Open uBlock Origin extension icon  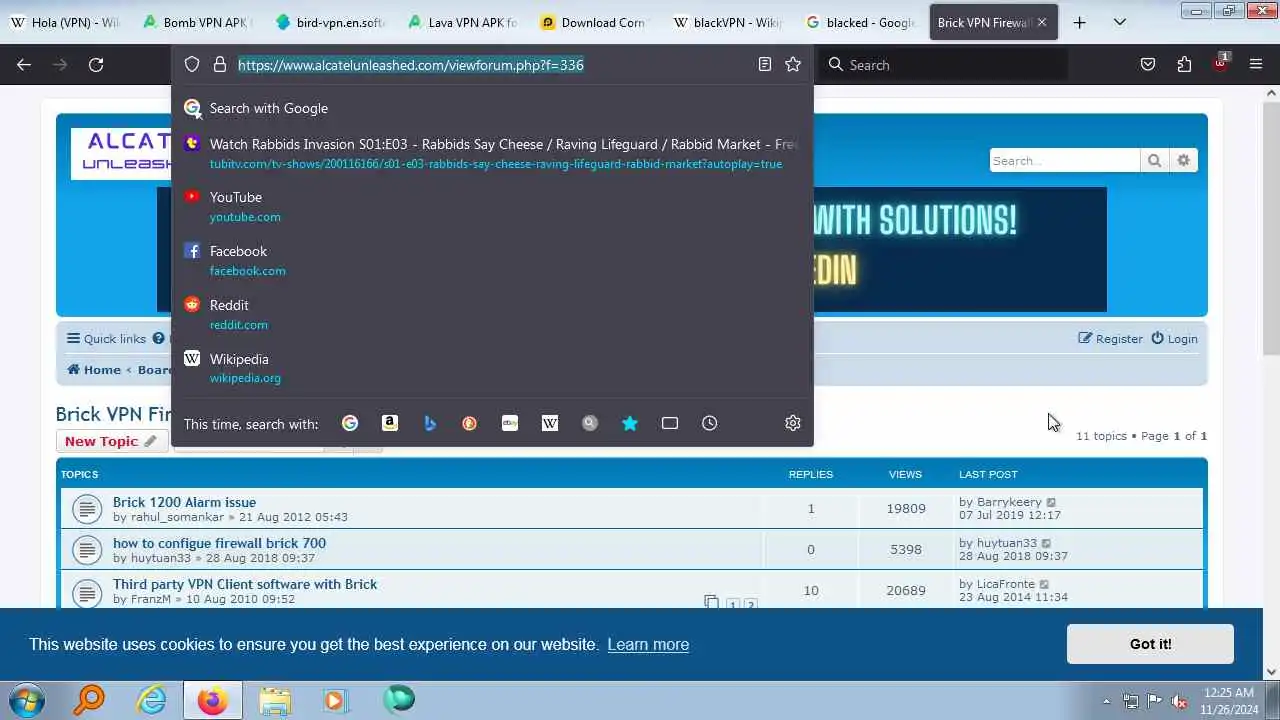pyautogui.click(x=1220, y=63)
